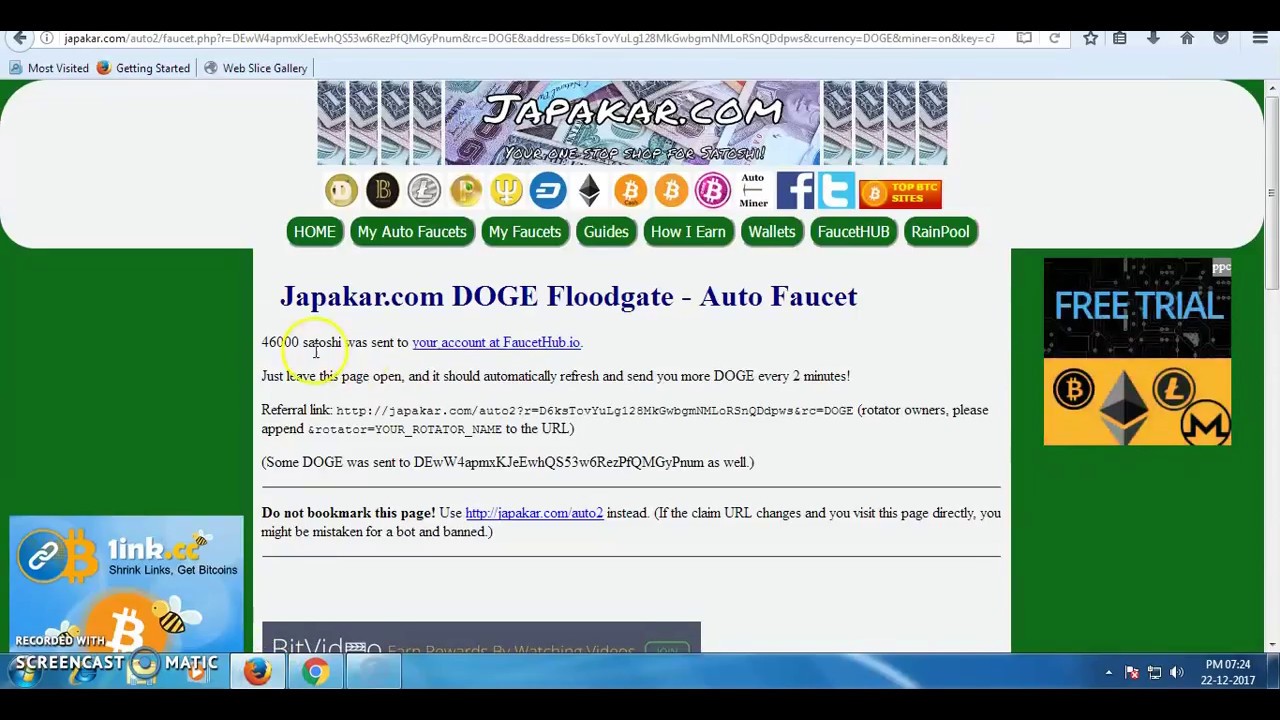This screenshot has height=720, width=1280.
Task: Click the Japakar.com banner image
Action: (632, 123)
